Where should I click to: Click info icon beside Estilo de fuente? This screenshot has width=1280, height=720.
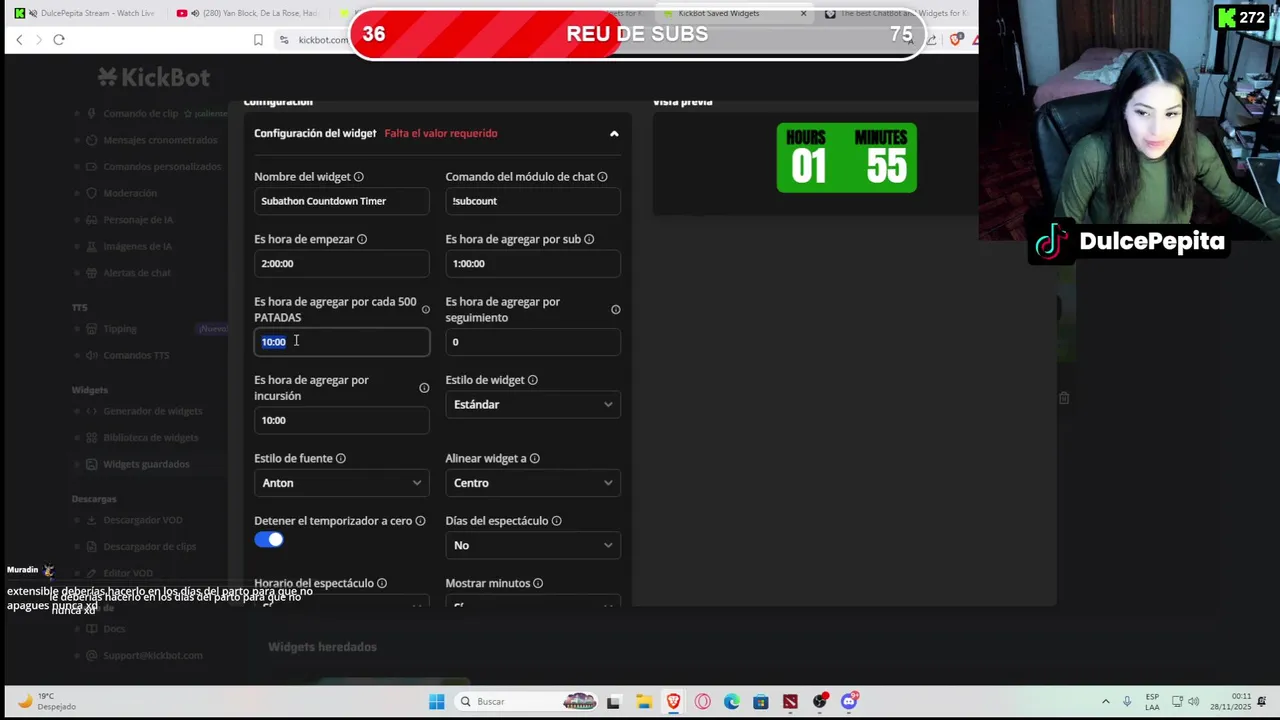pyautogui.click(x=341, y=458)
